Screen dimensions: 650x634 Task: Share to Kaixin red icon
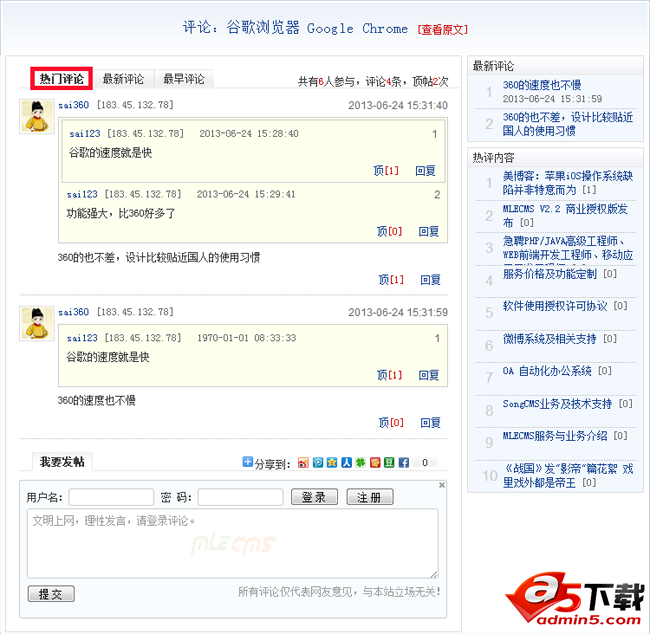point(375,463)
